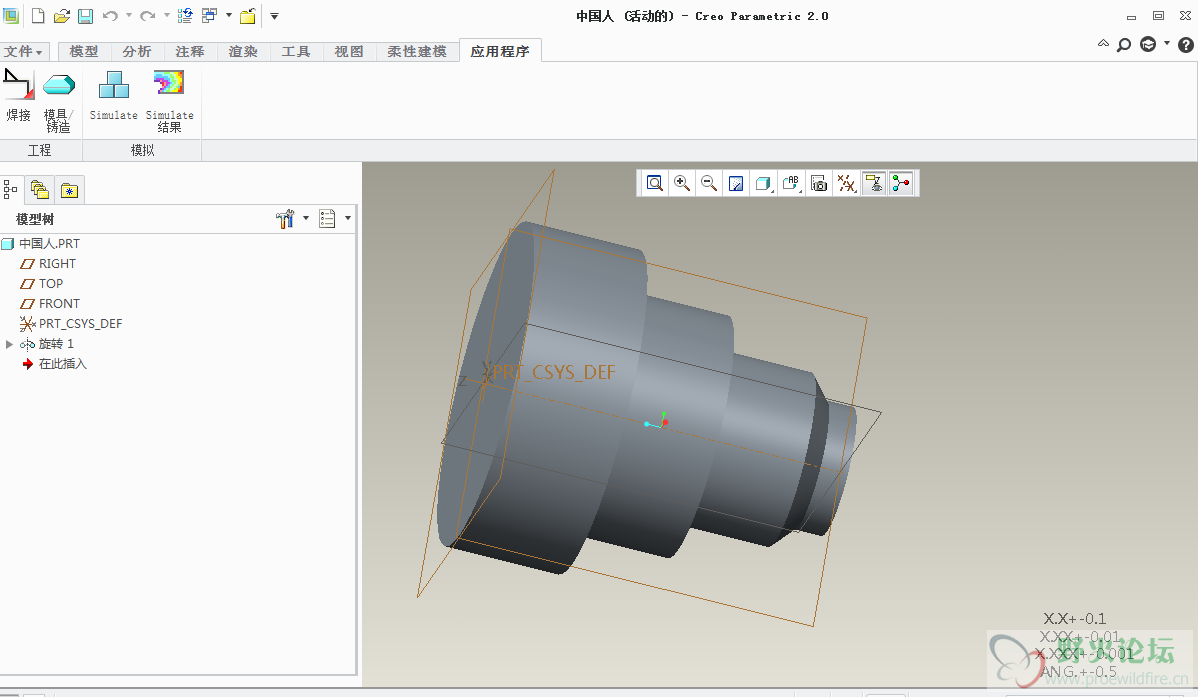This screenshot has height=697, width=1198.
Task: Switch to the 视图 ribbon tab
Action: pyautogui.click(x=349, y=51)
